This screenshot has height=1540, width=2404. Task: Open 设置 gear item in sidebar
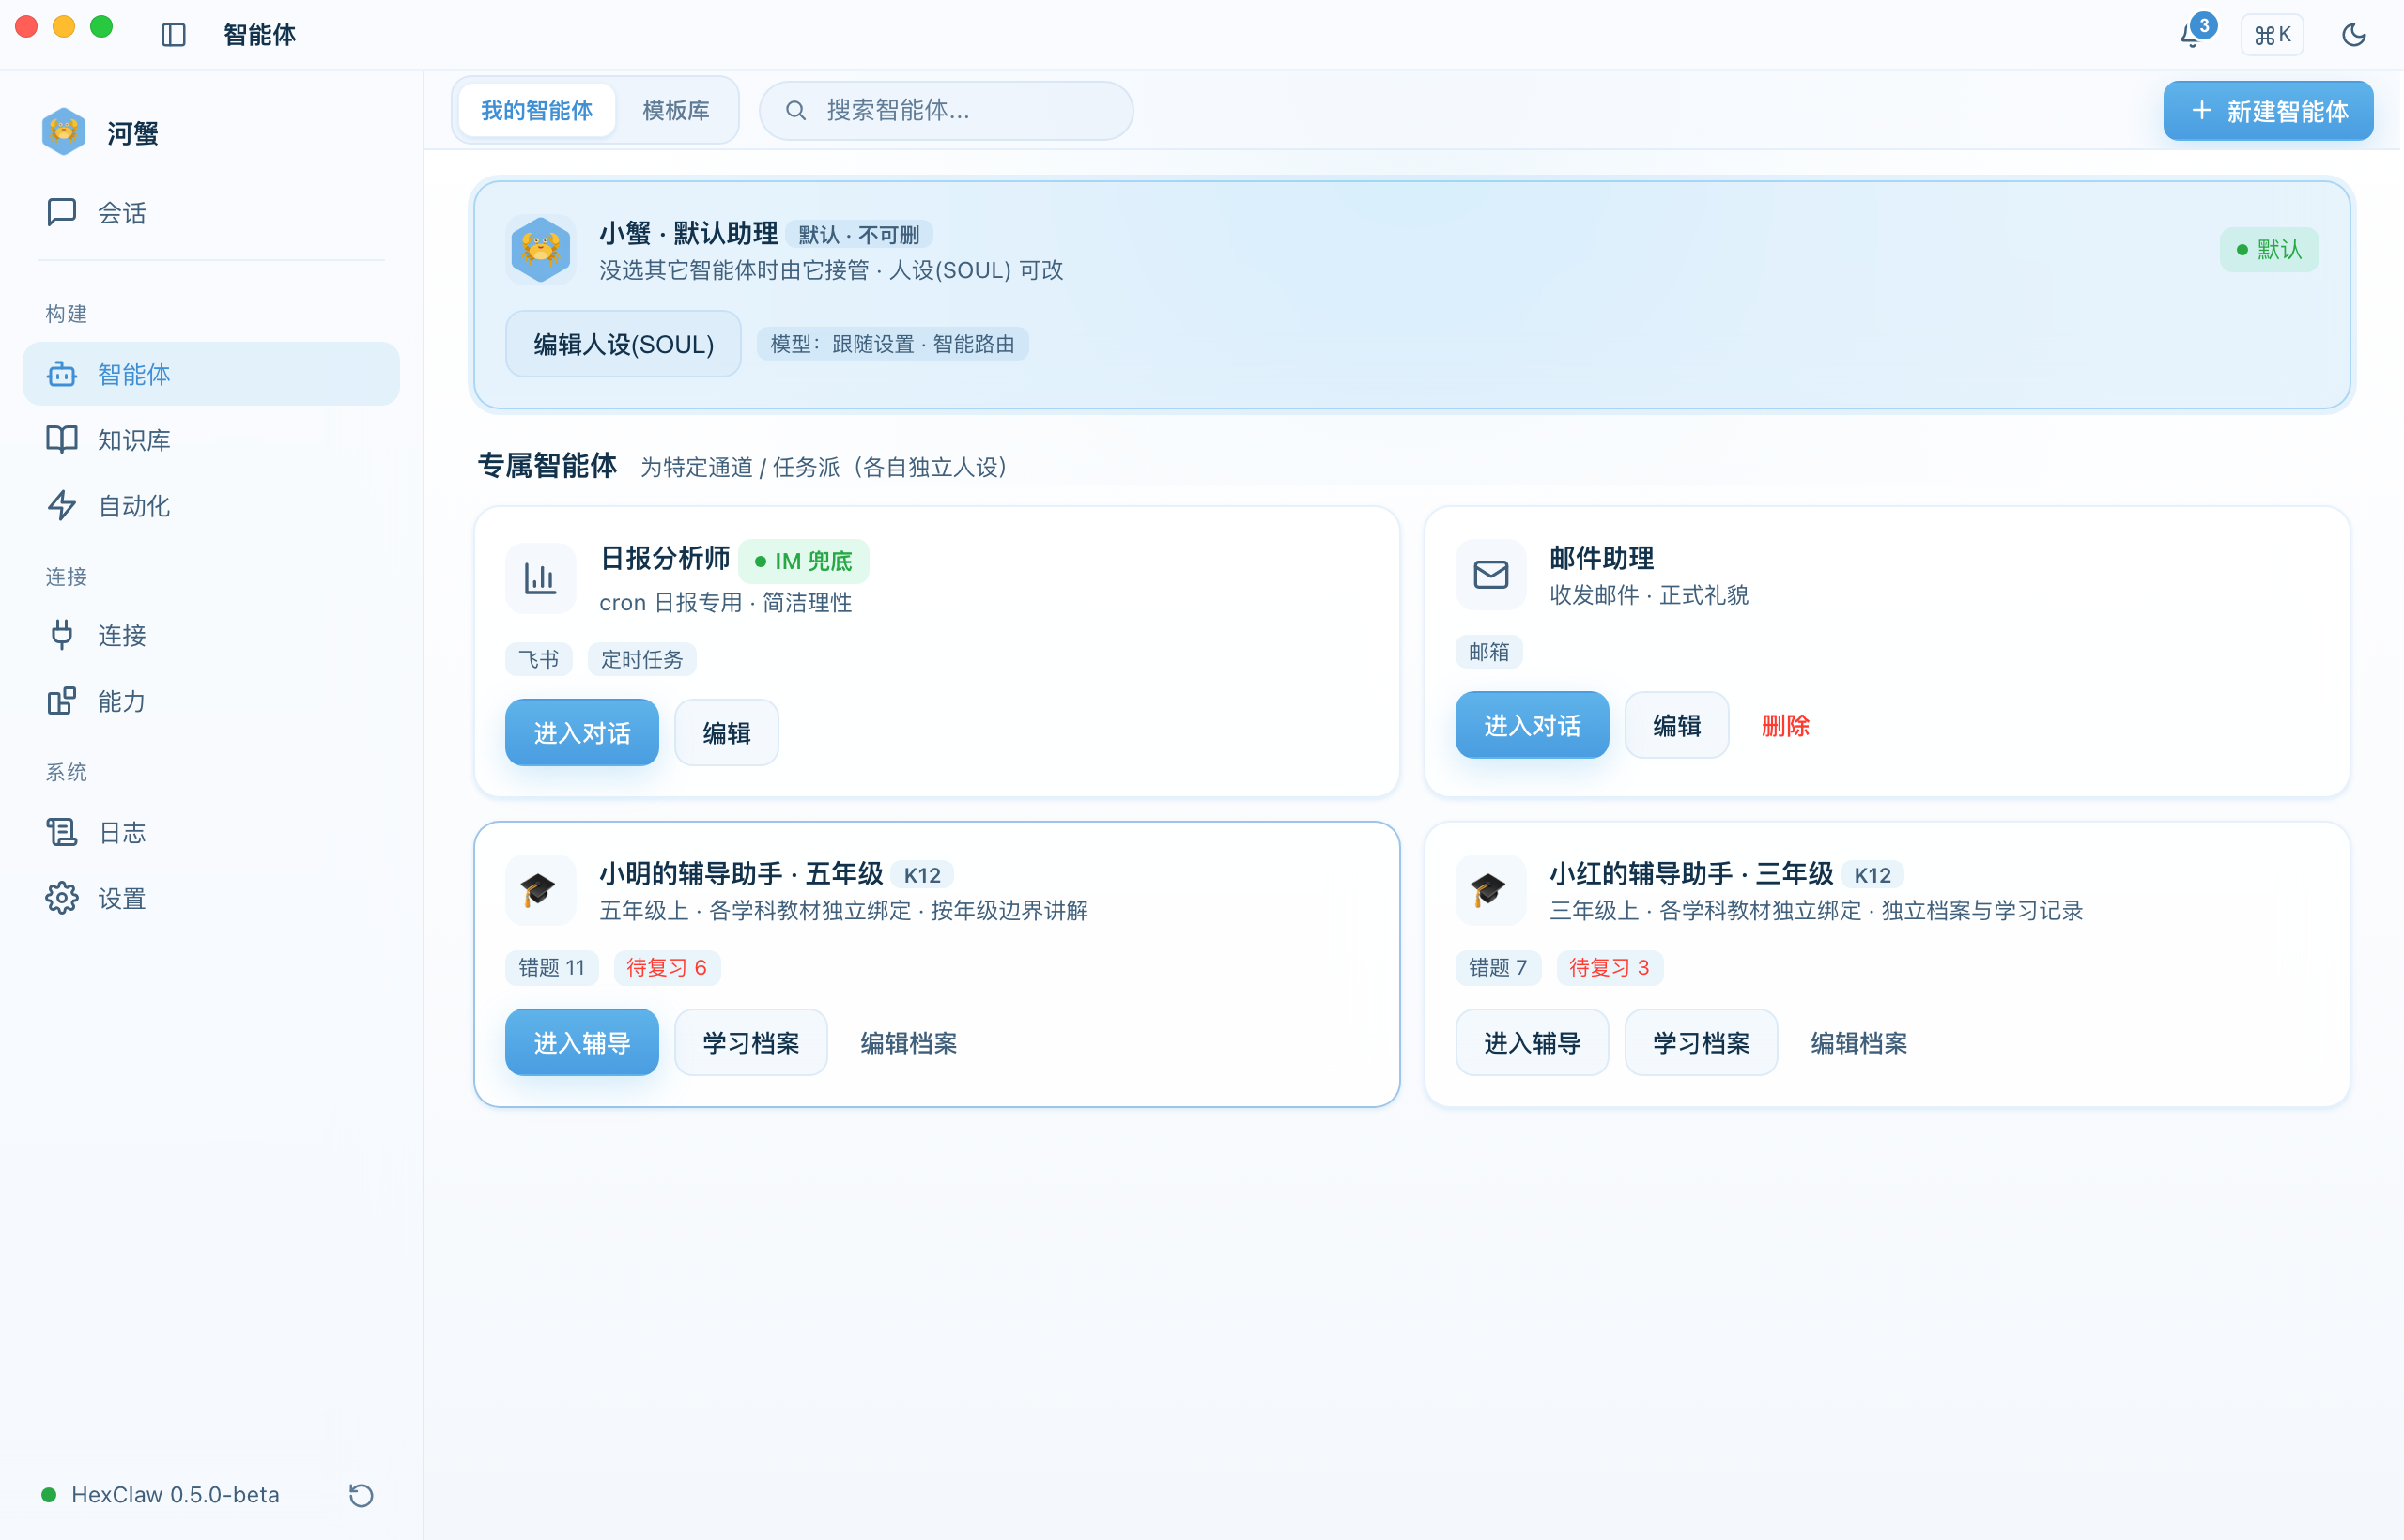point(211,898)
